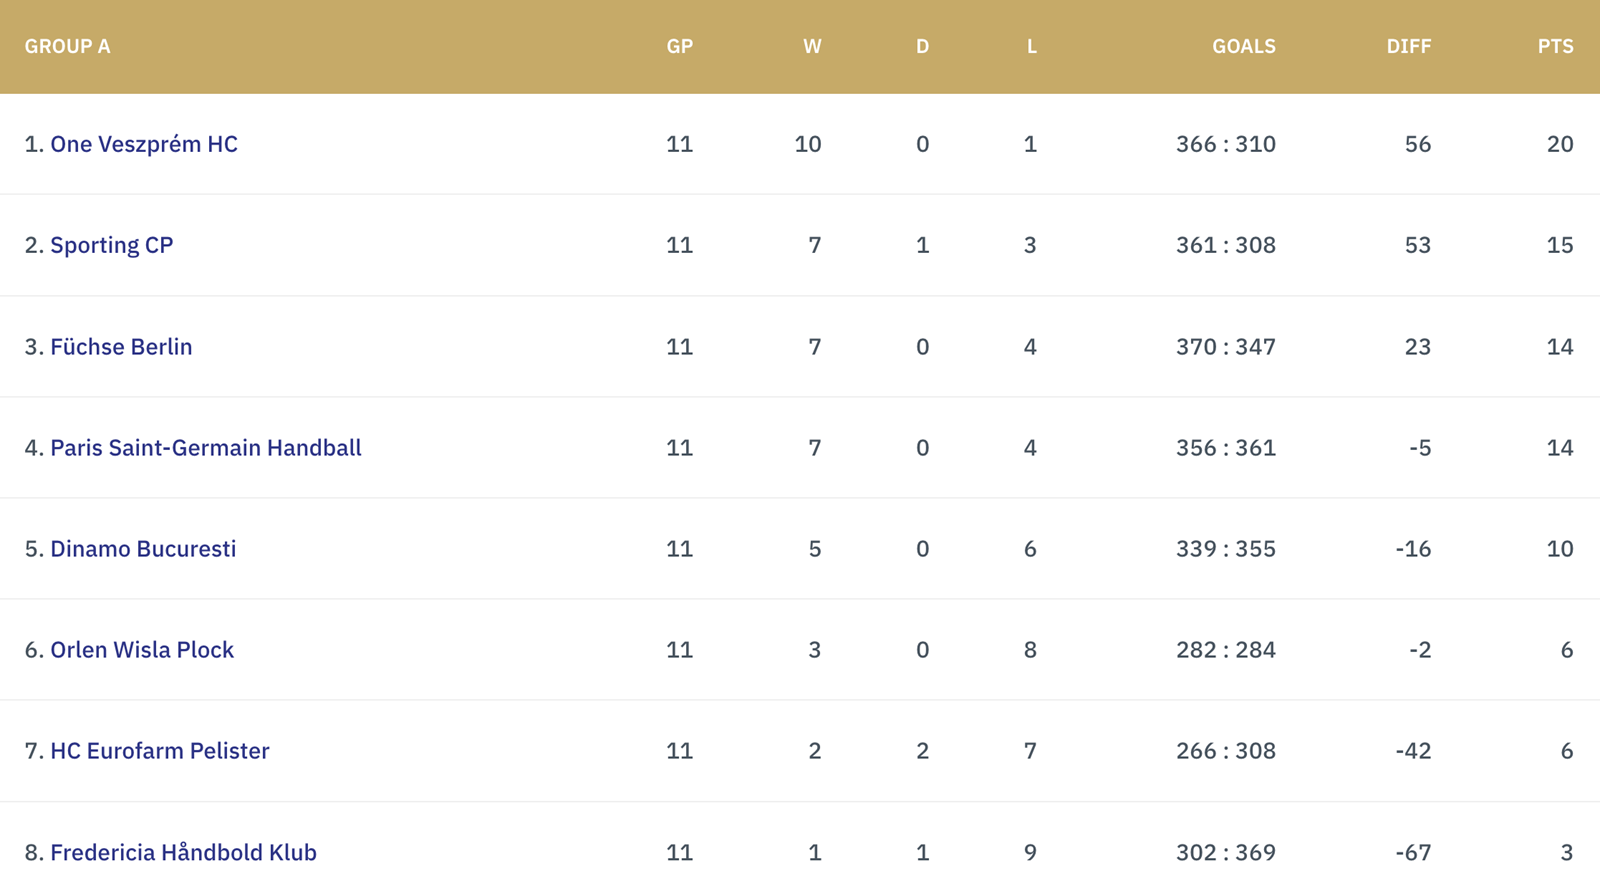Open Paris Saint-Germain Handball link

click(x=206, y=448)
